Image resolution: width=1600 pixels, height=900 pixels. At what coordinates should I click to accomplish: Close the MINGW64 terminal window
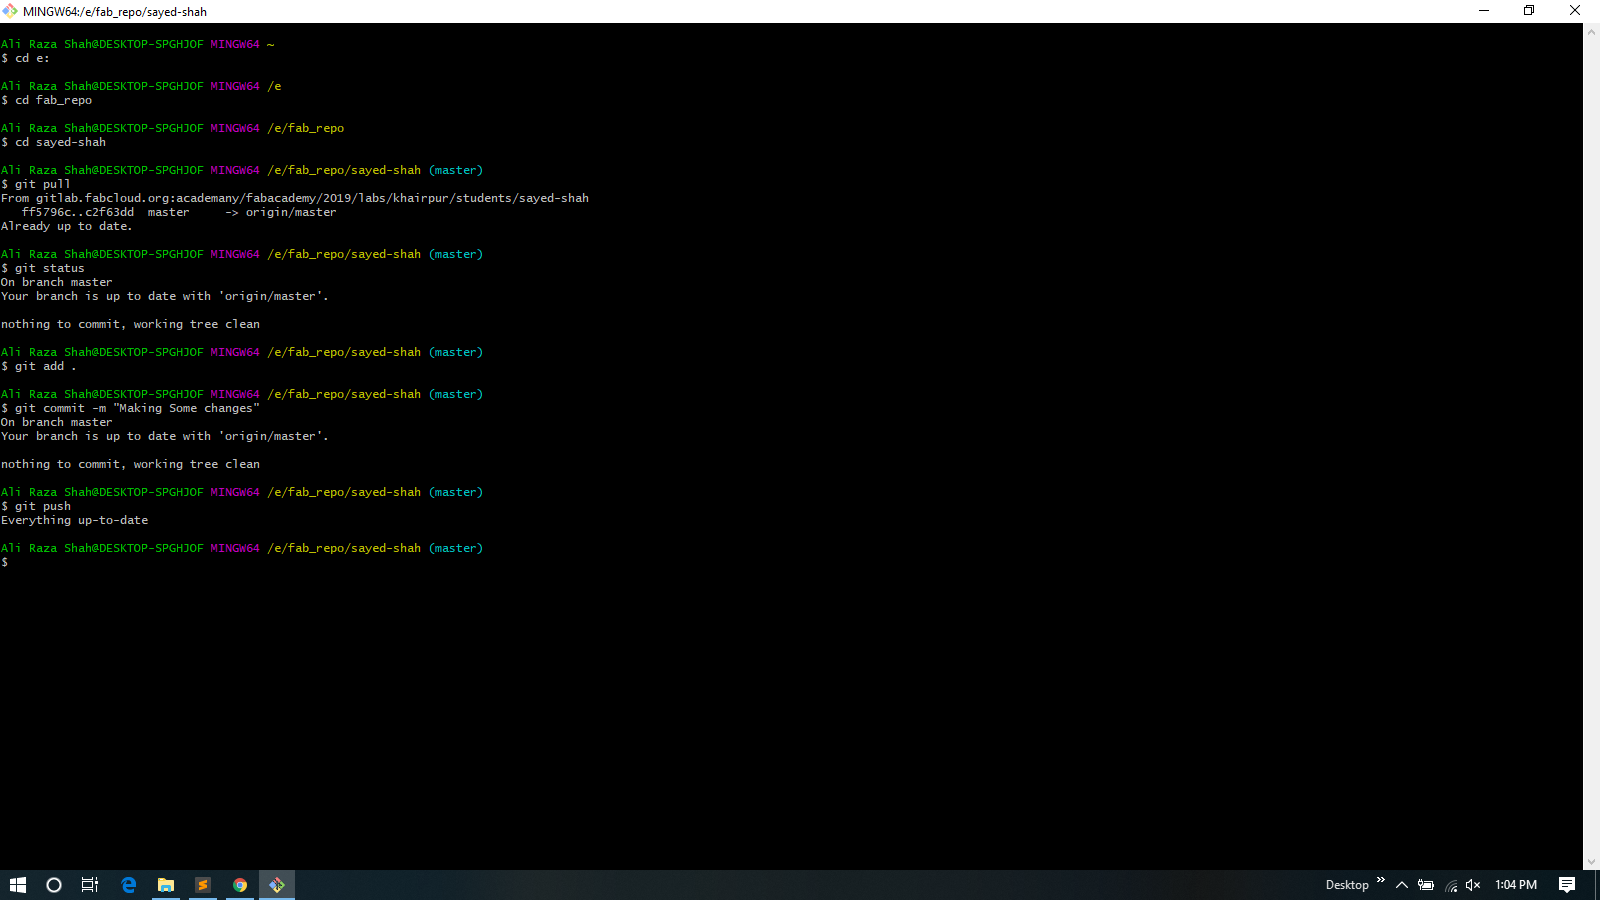coord(1575,11)
